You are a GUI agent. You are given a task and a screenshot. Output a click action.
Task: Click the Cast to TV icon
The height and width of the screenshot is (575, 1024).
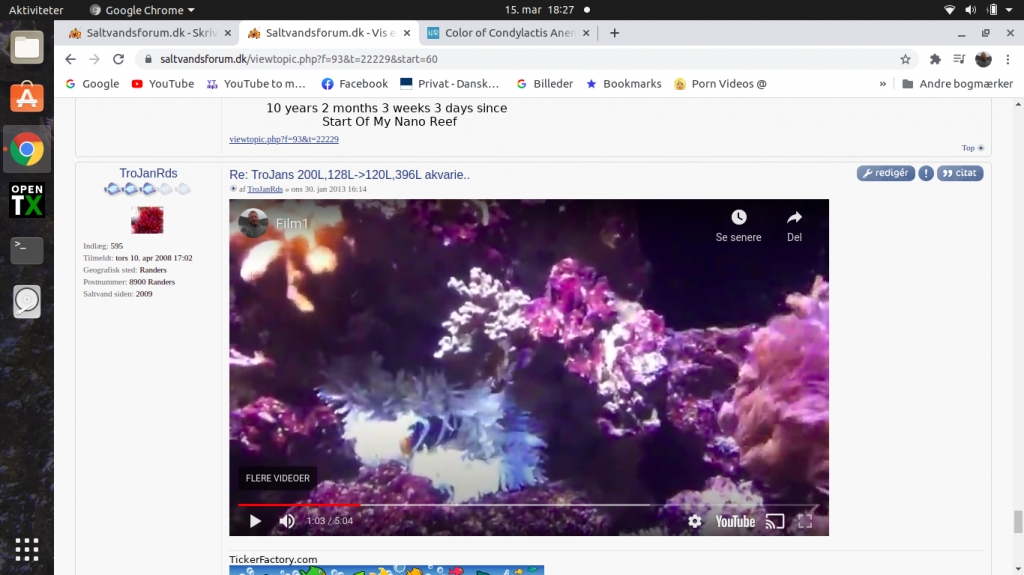[x=774, y=521]
